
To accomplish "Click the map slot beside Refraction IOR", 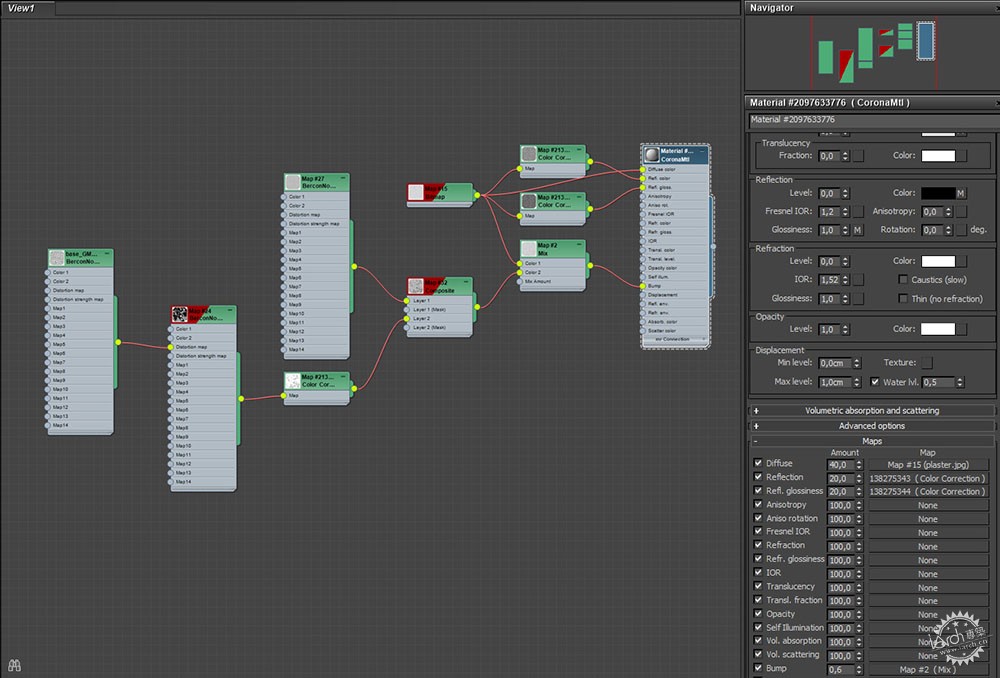I will [x=858, y=279].
